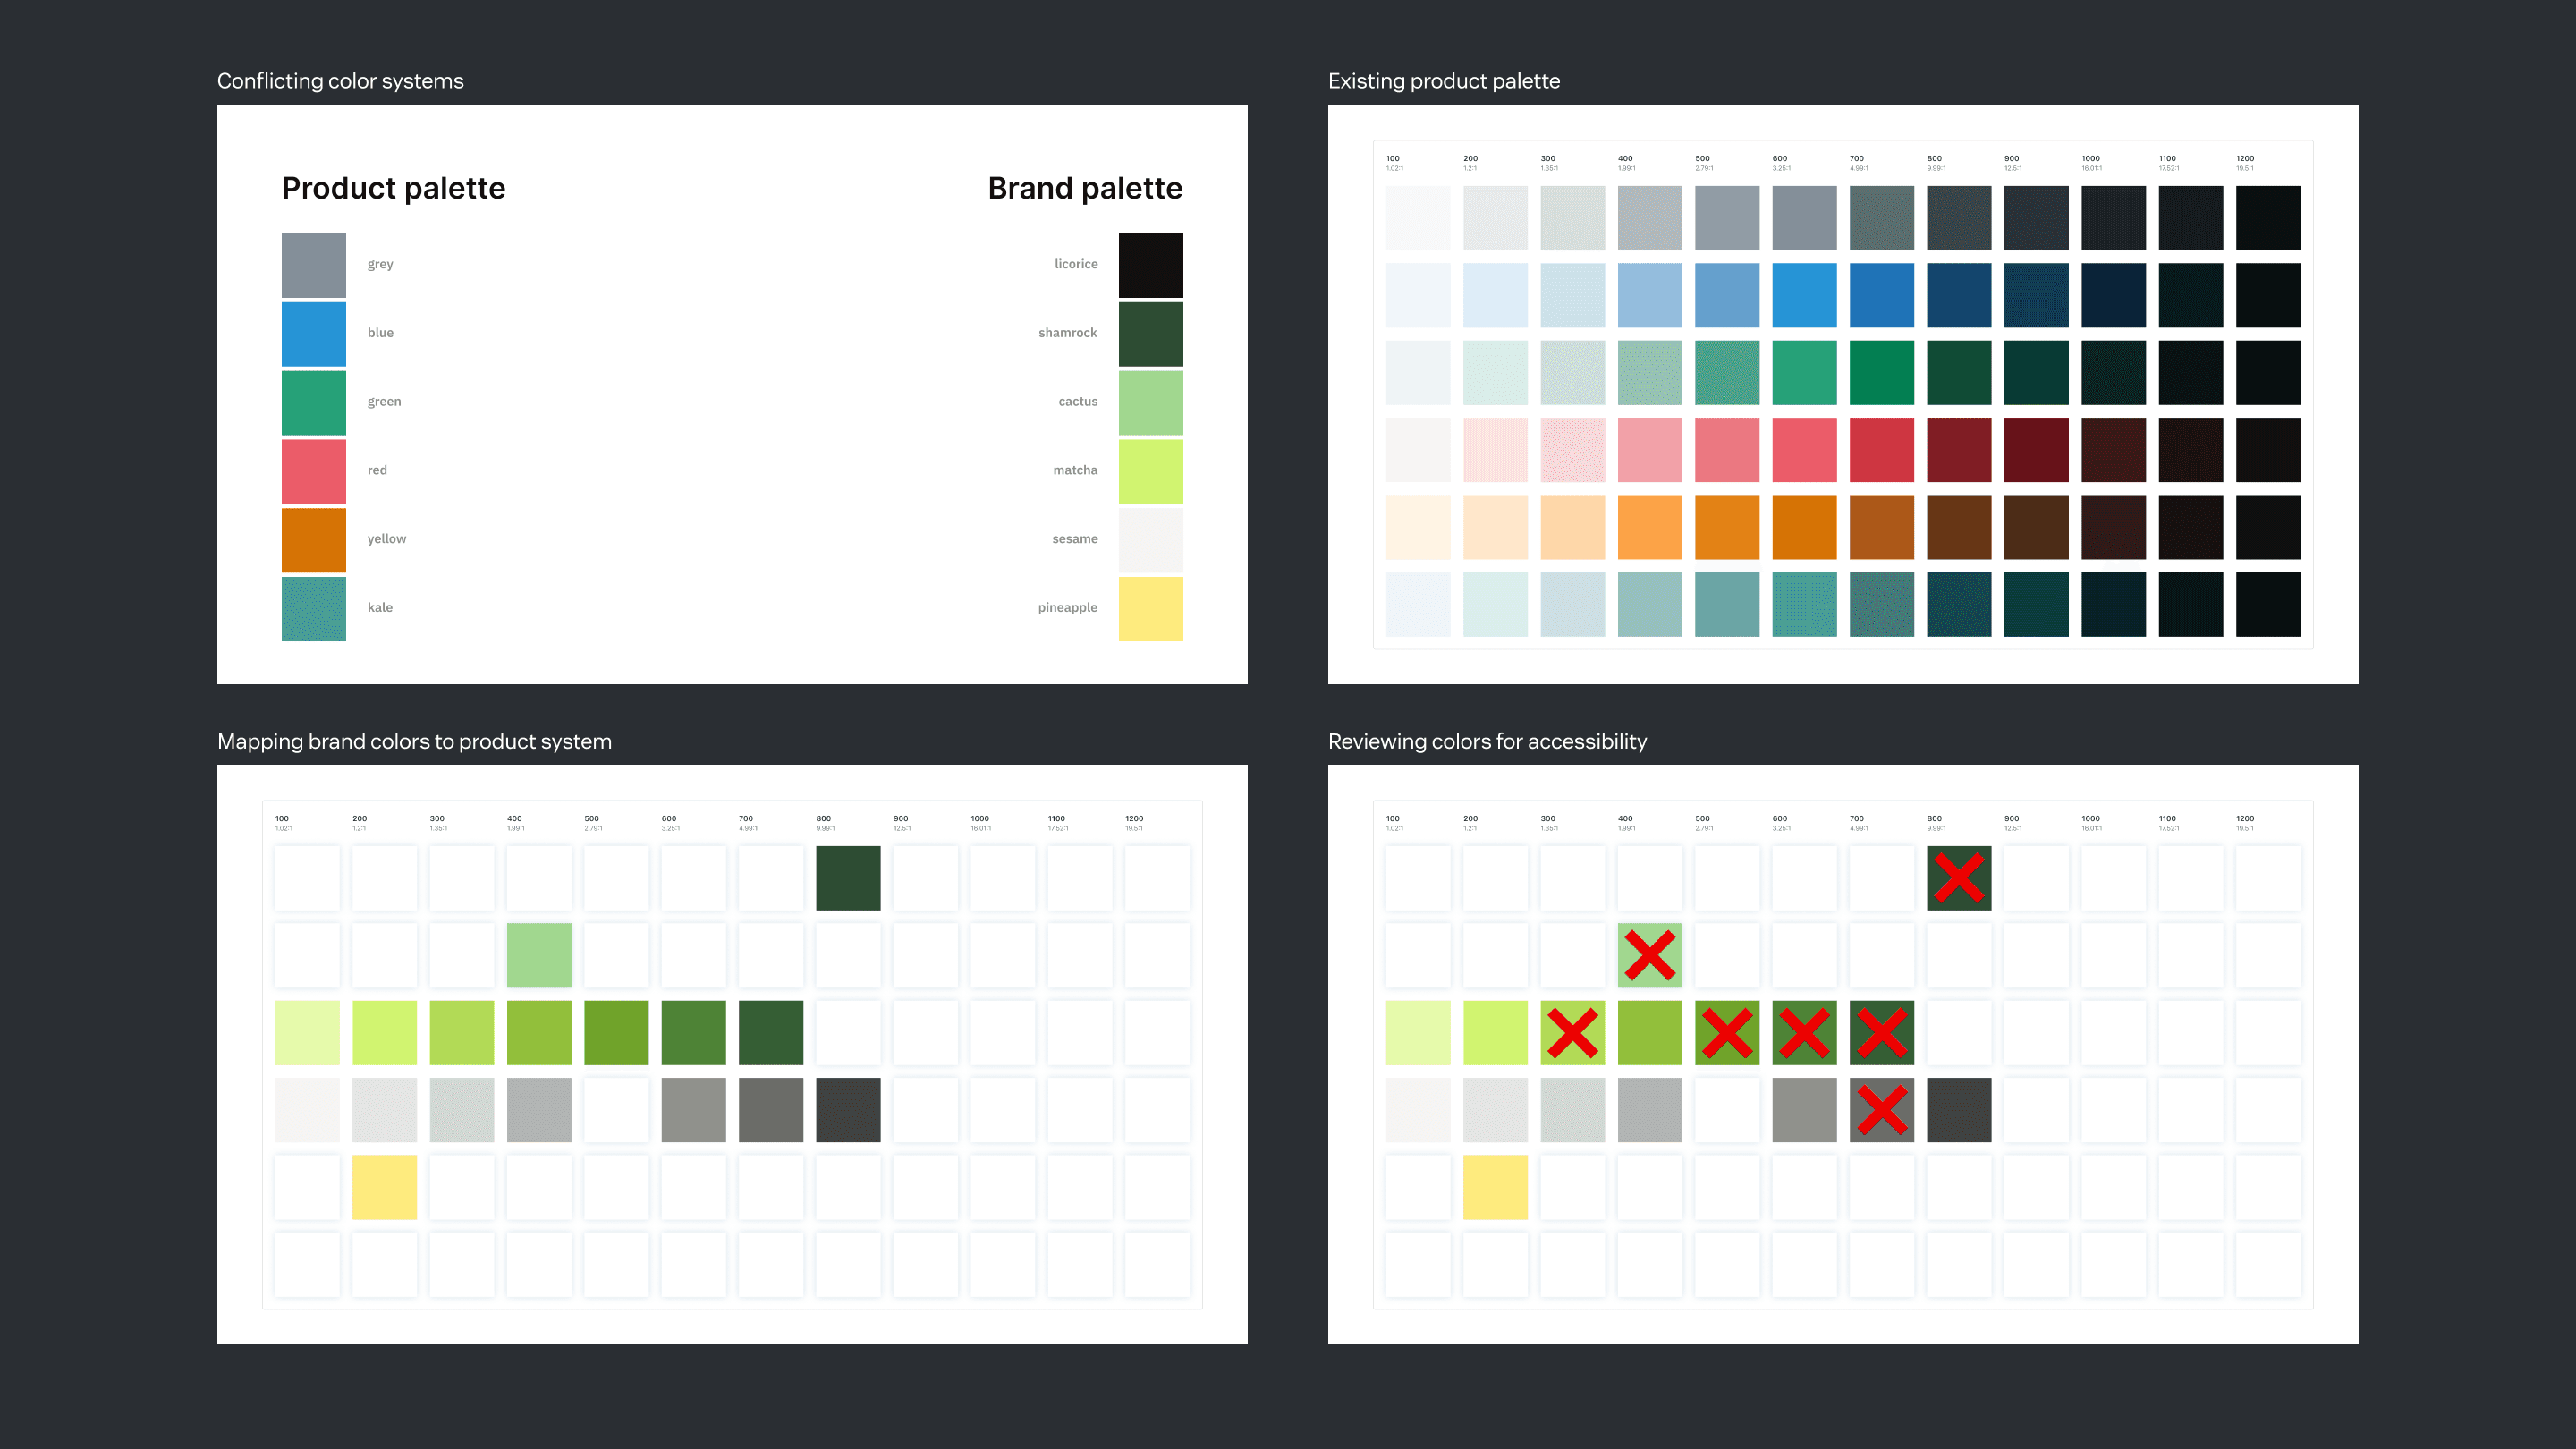Click the pineapple yellow swatch in mapping grid

[384, 1187]
